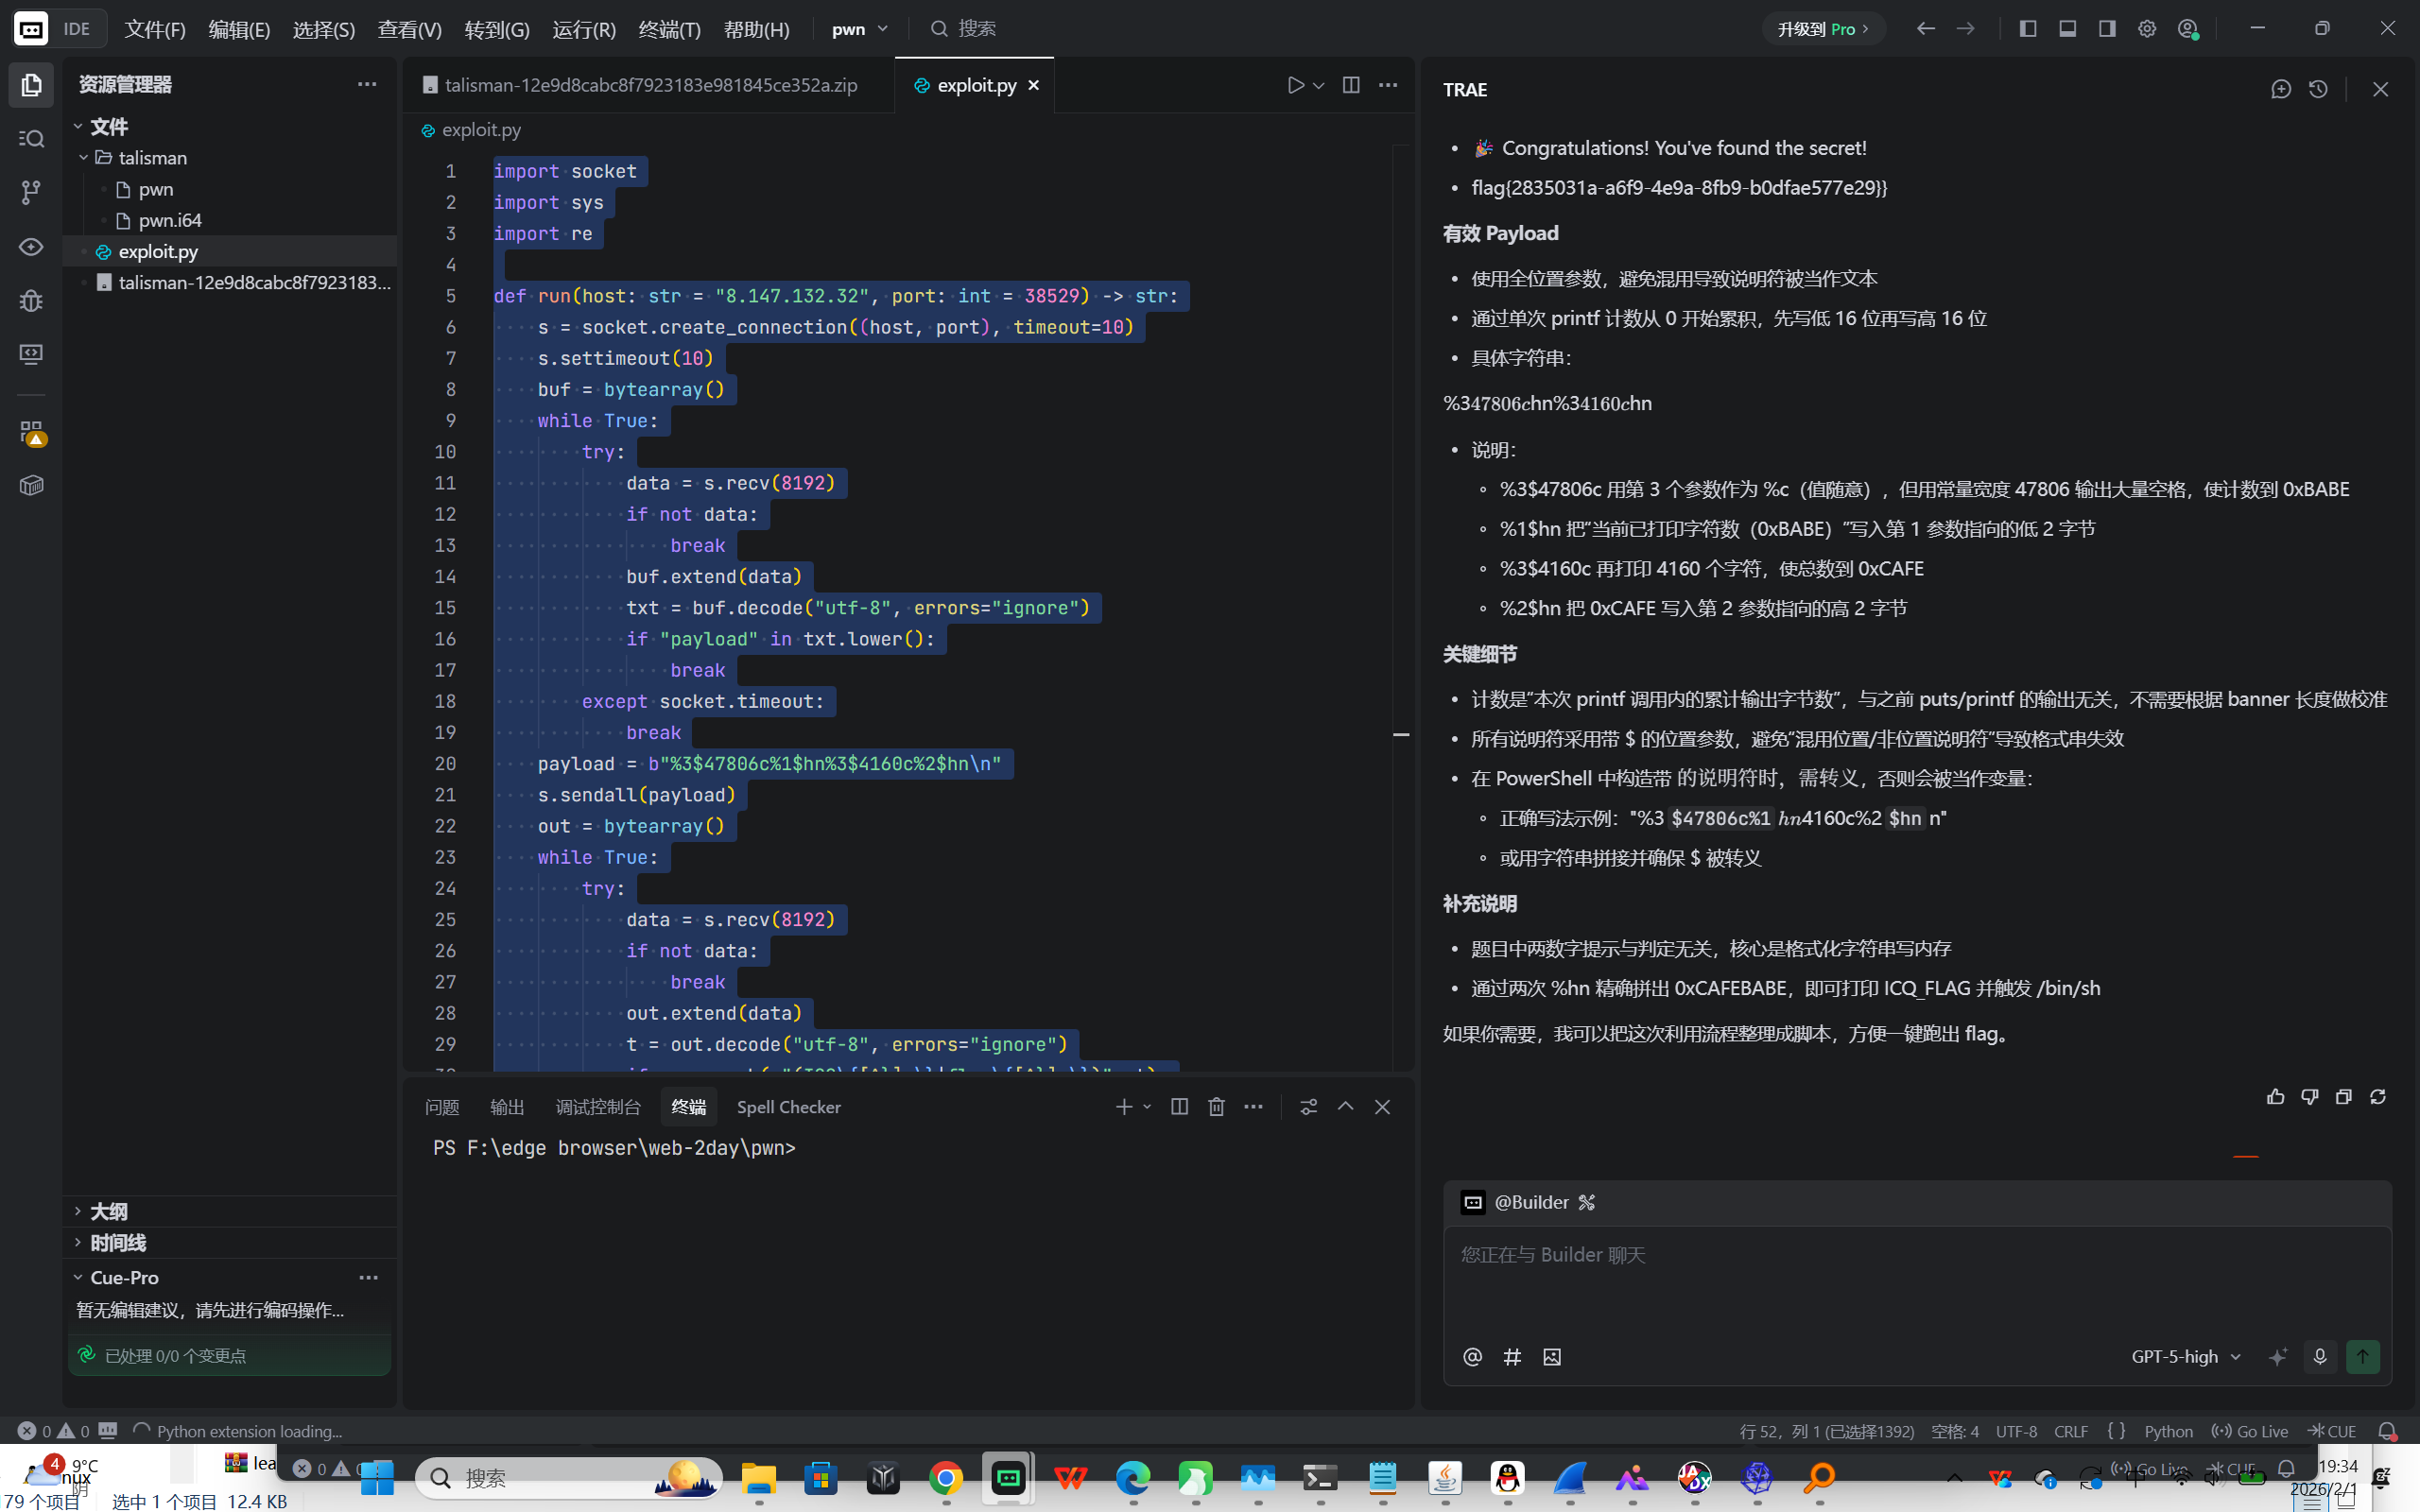The height and width of the screenshot is (1512, 2420).
Task: Toggle the primary sidebar layout button
Action: pyautogui.click(x=2027, y=29)
